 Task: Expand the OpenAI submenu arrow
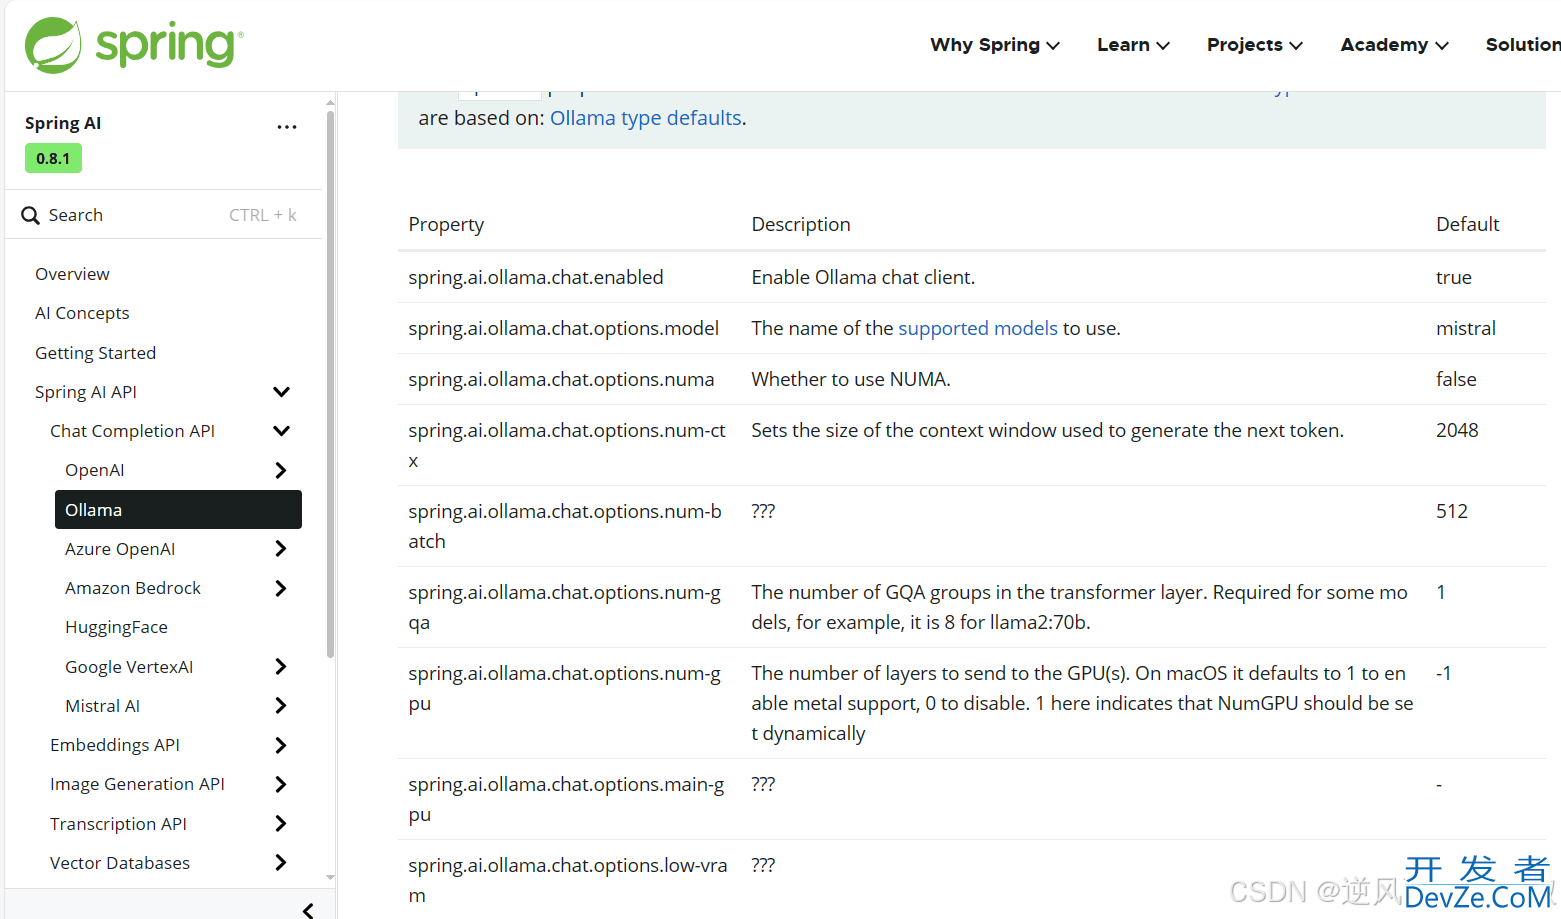281,470
